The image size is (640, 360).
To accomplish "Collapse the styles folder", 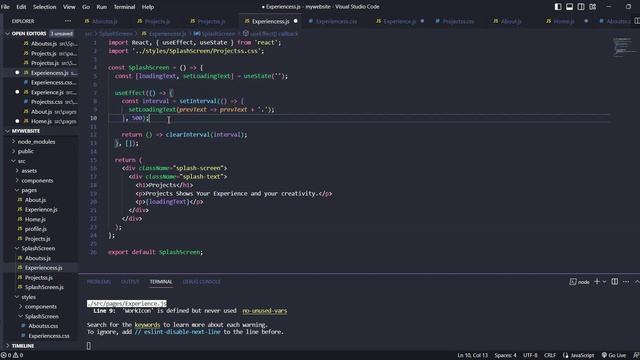I will pyautogui.click(x=28, y=297).
